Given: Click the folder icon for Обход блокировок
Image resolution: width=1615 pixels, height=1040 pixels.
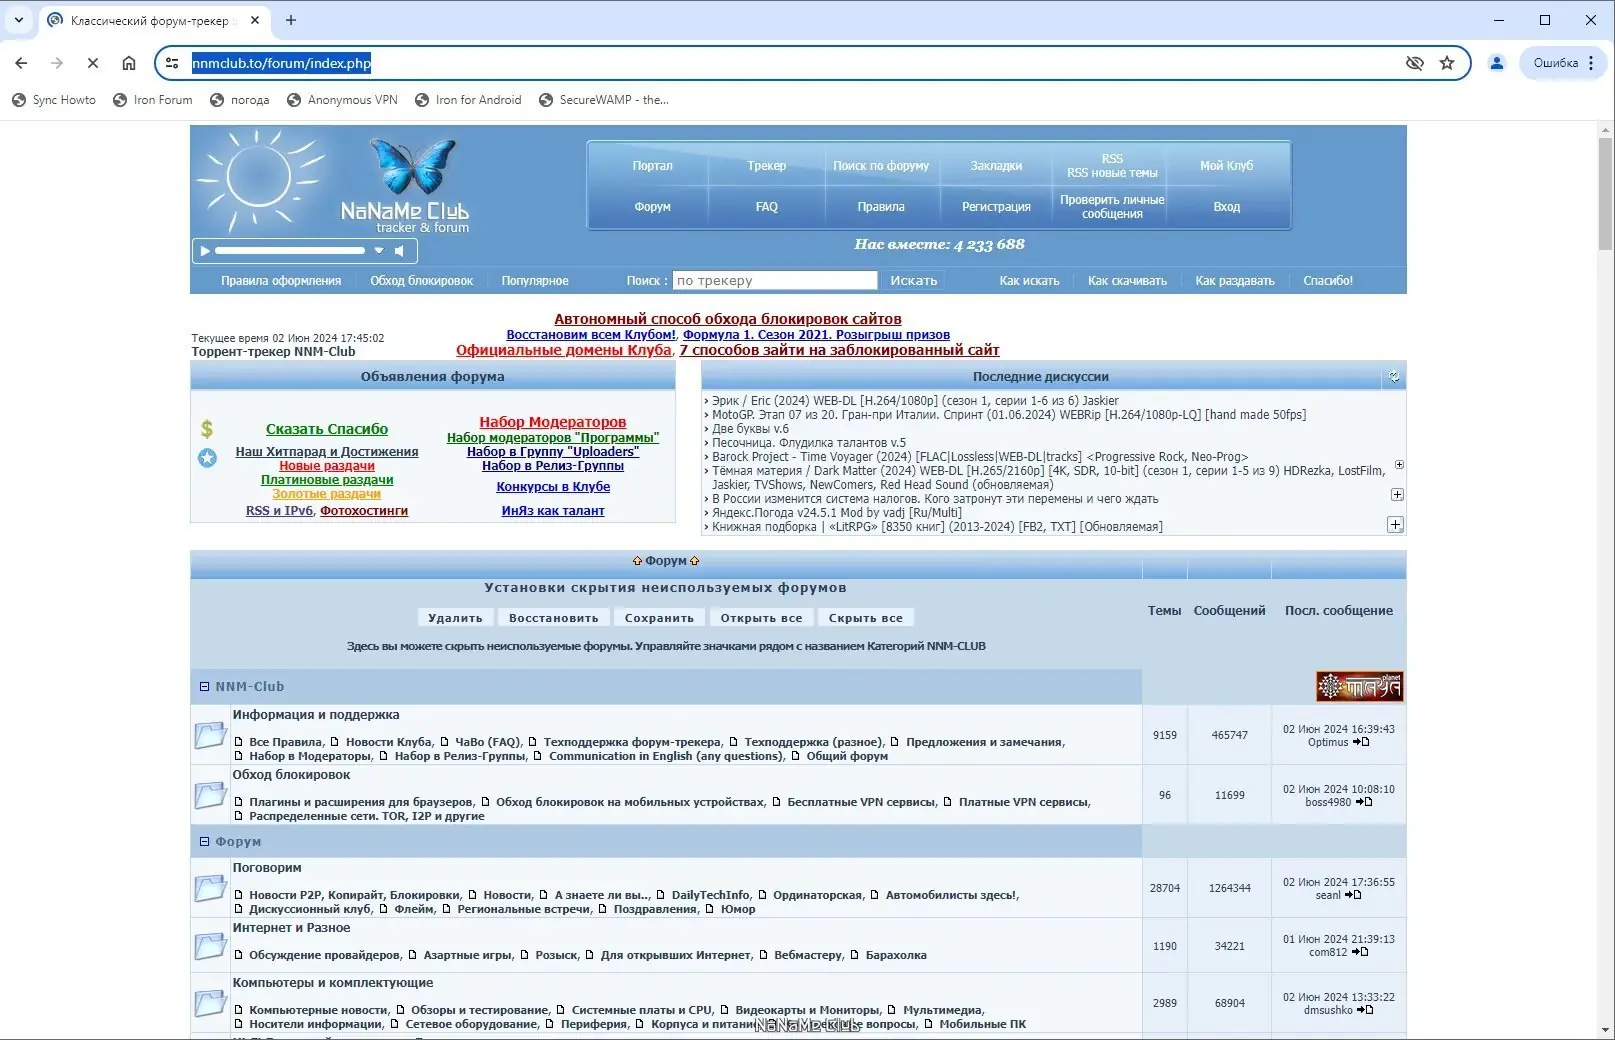Looking at the screenshot, I should [x=210, y=795].
